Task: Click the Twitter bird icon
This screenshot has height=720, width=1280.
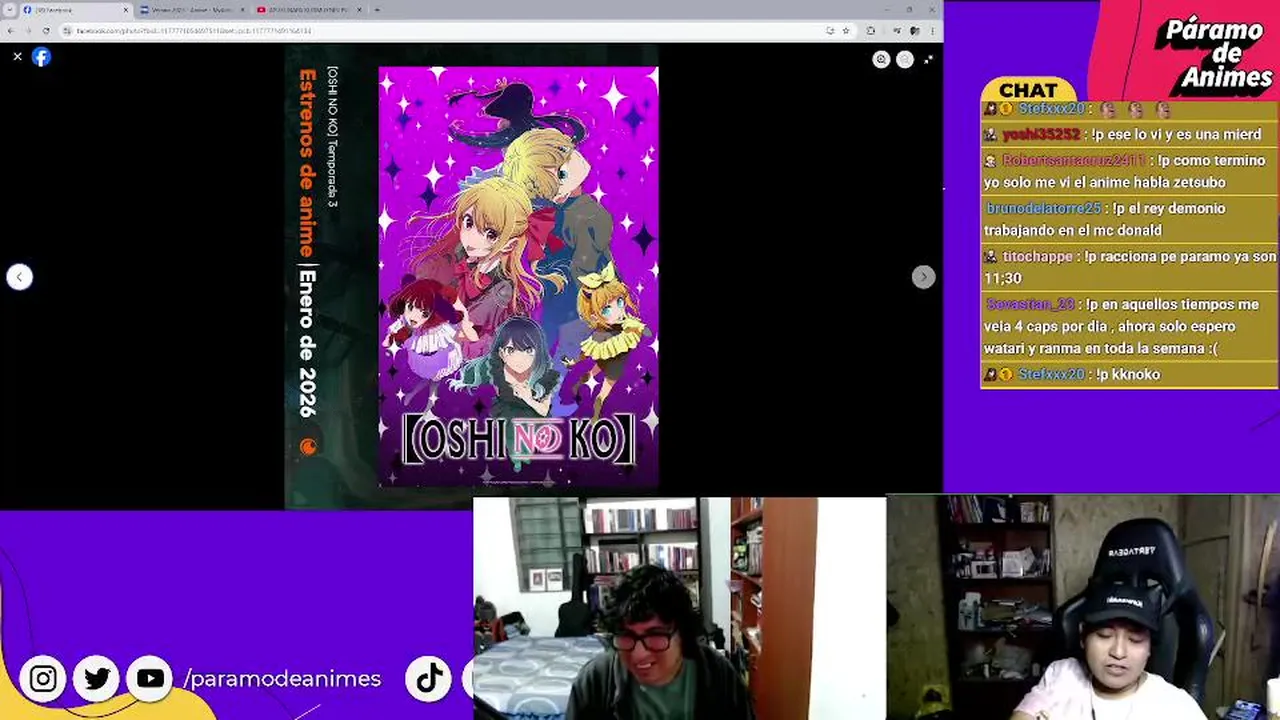Action: pyautogui.click(x=97, y=679)
